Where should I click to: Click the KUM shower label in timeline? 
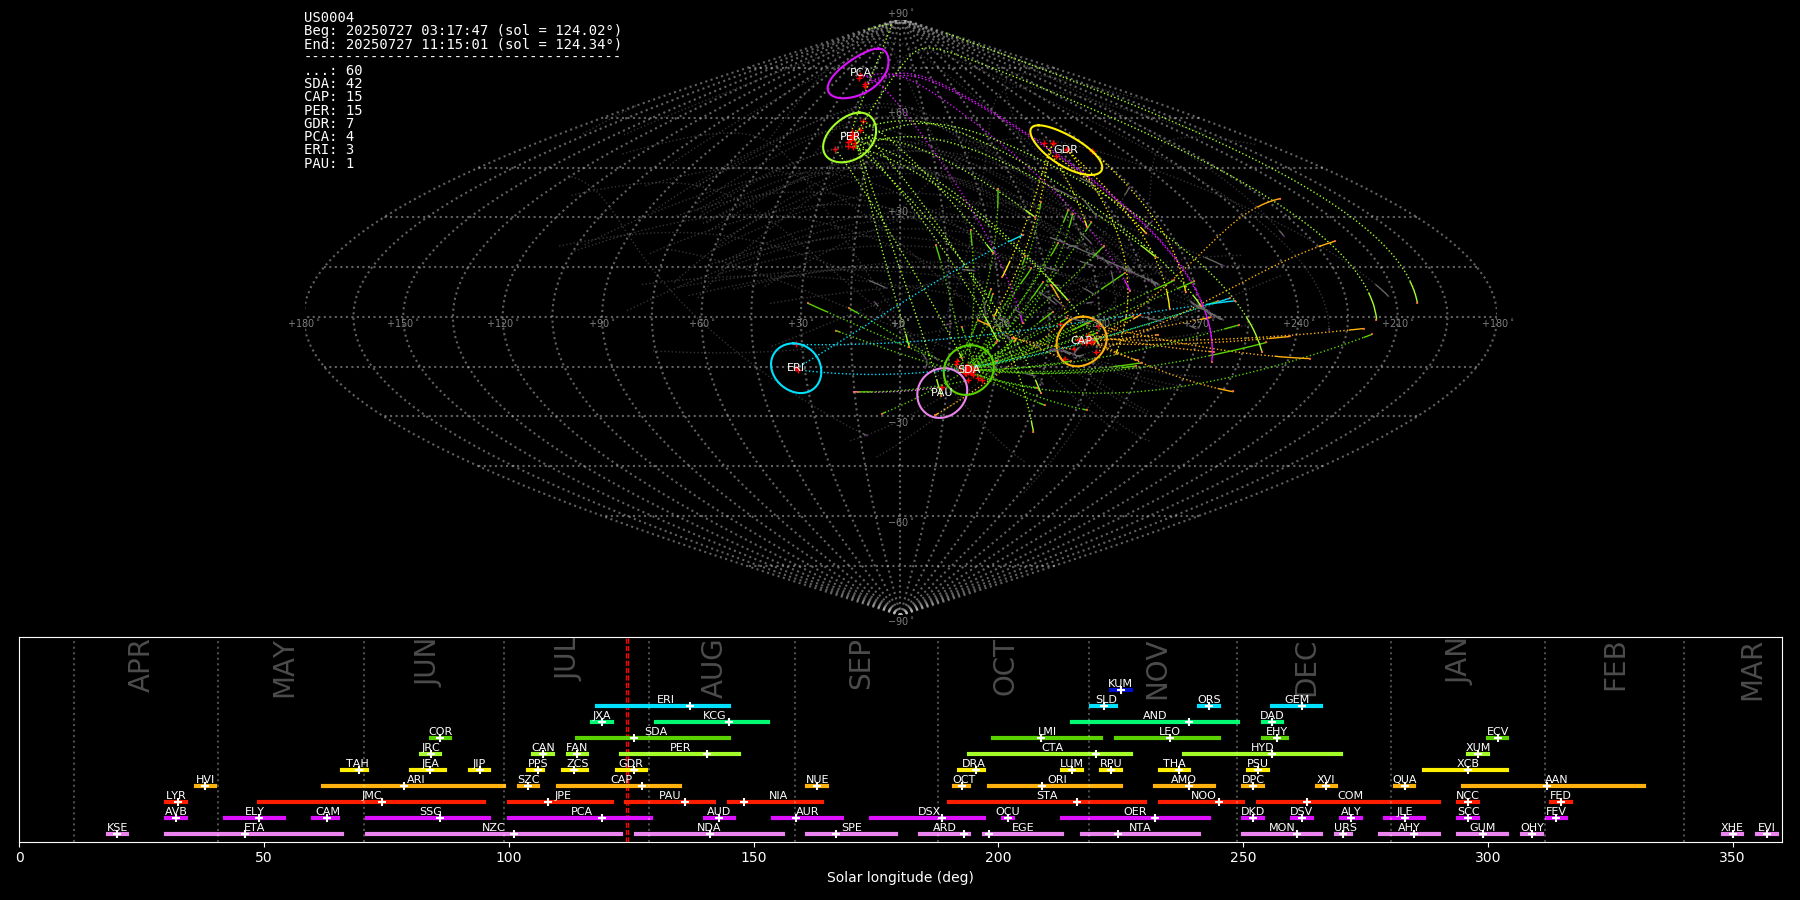[1120, 684]
